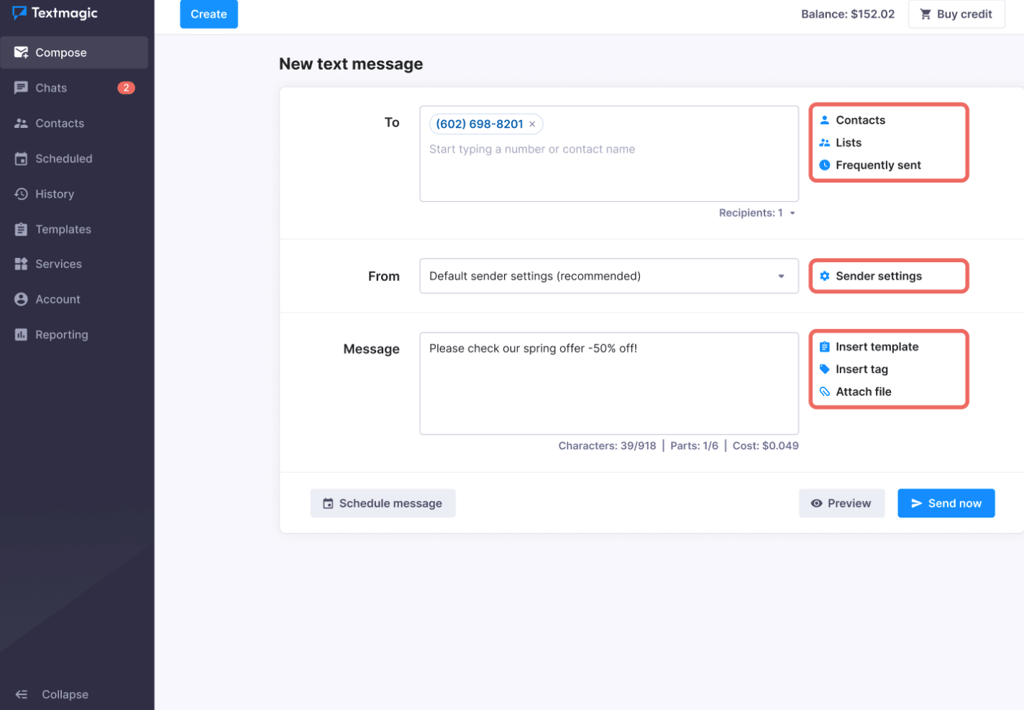1024x710 pixels.
Task: Click the To recipients input field
Action: point(609,154)
